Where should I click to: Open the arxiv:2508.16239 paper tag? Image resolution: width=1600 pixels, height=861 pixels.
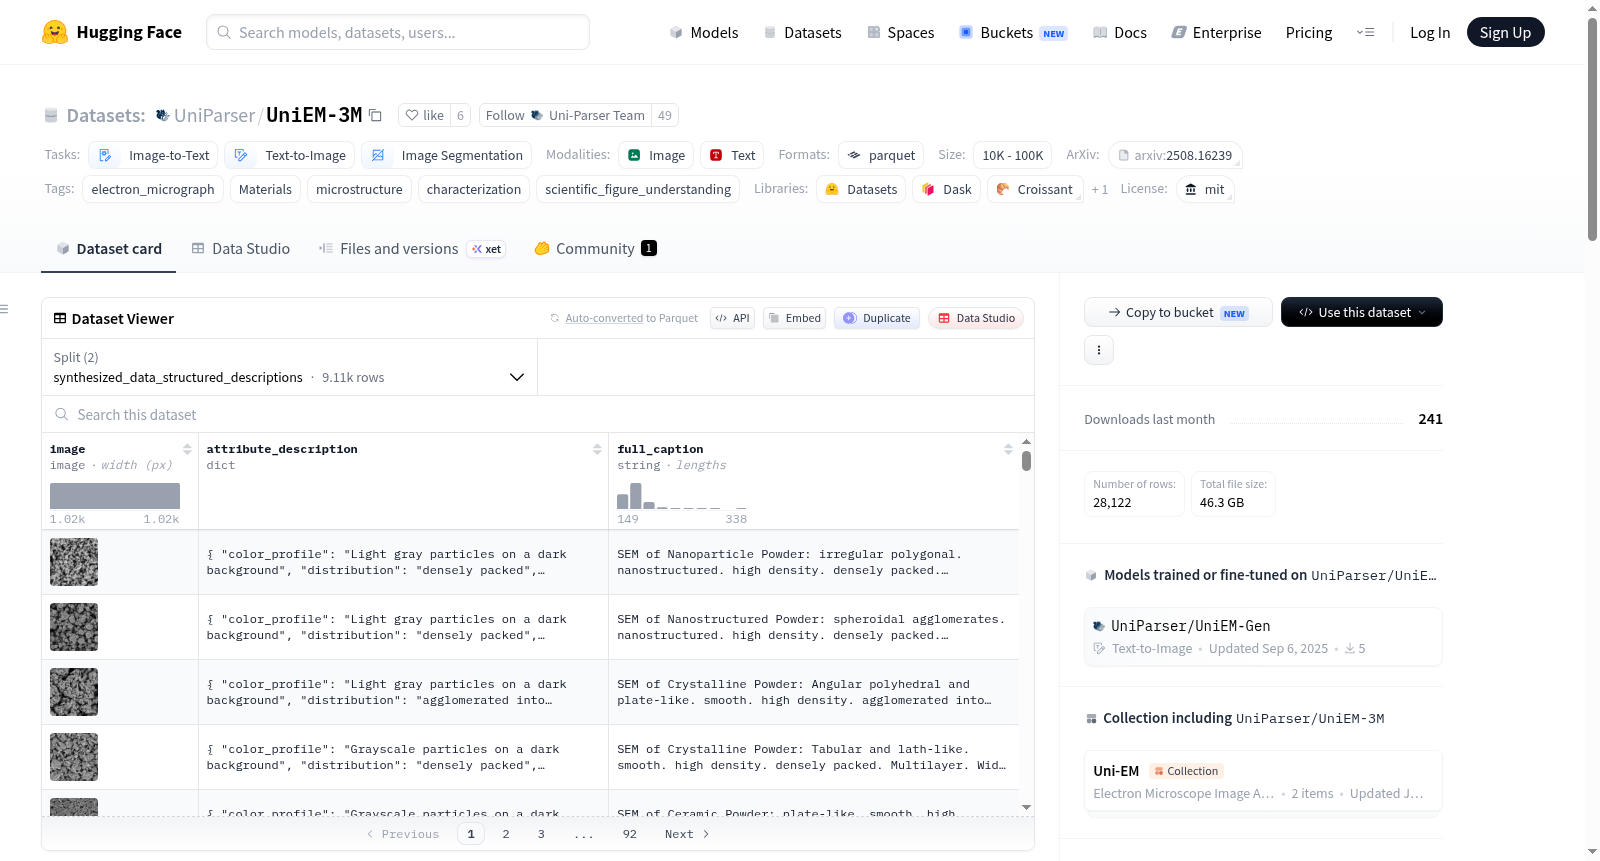1175,155
